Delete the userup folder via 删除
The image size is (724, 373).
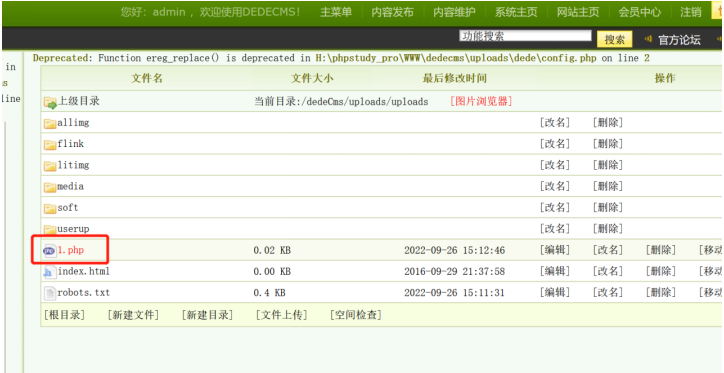[608, 229]
